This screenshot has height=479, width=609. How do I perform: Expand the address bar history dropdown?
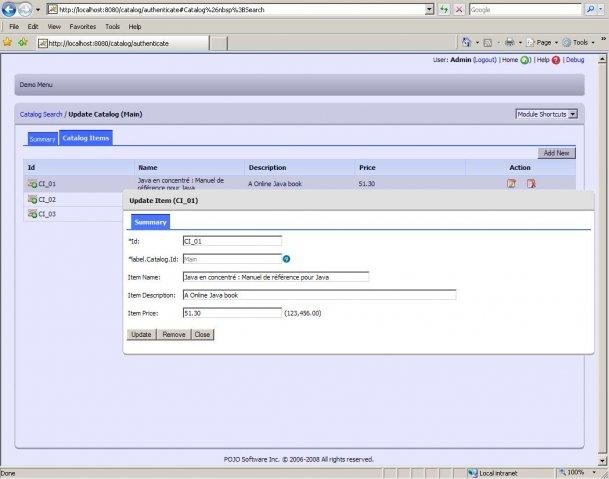point(430,9)
